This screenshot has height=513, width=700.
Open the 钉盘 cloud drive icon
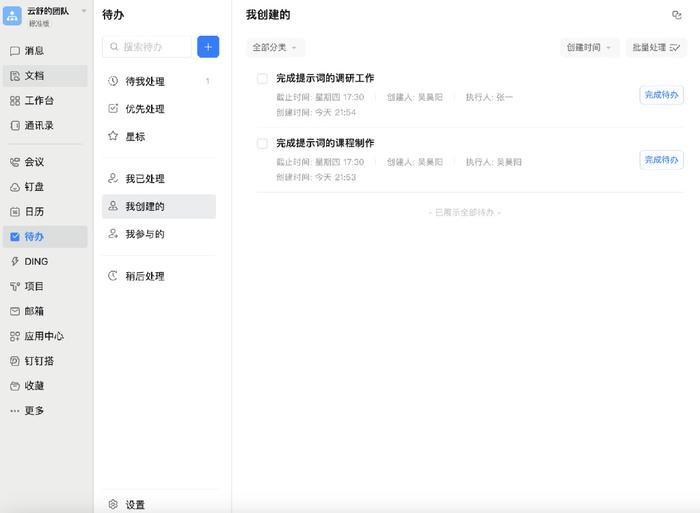click(x=15, y=187)
